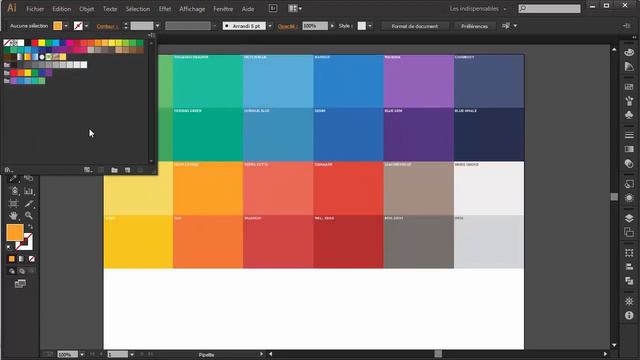
Task: Select the Hand tool
Action: coord(13,215)
